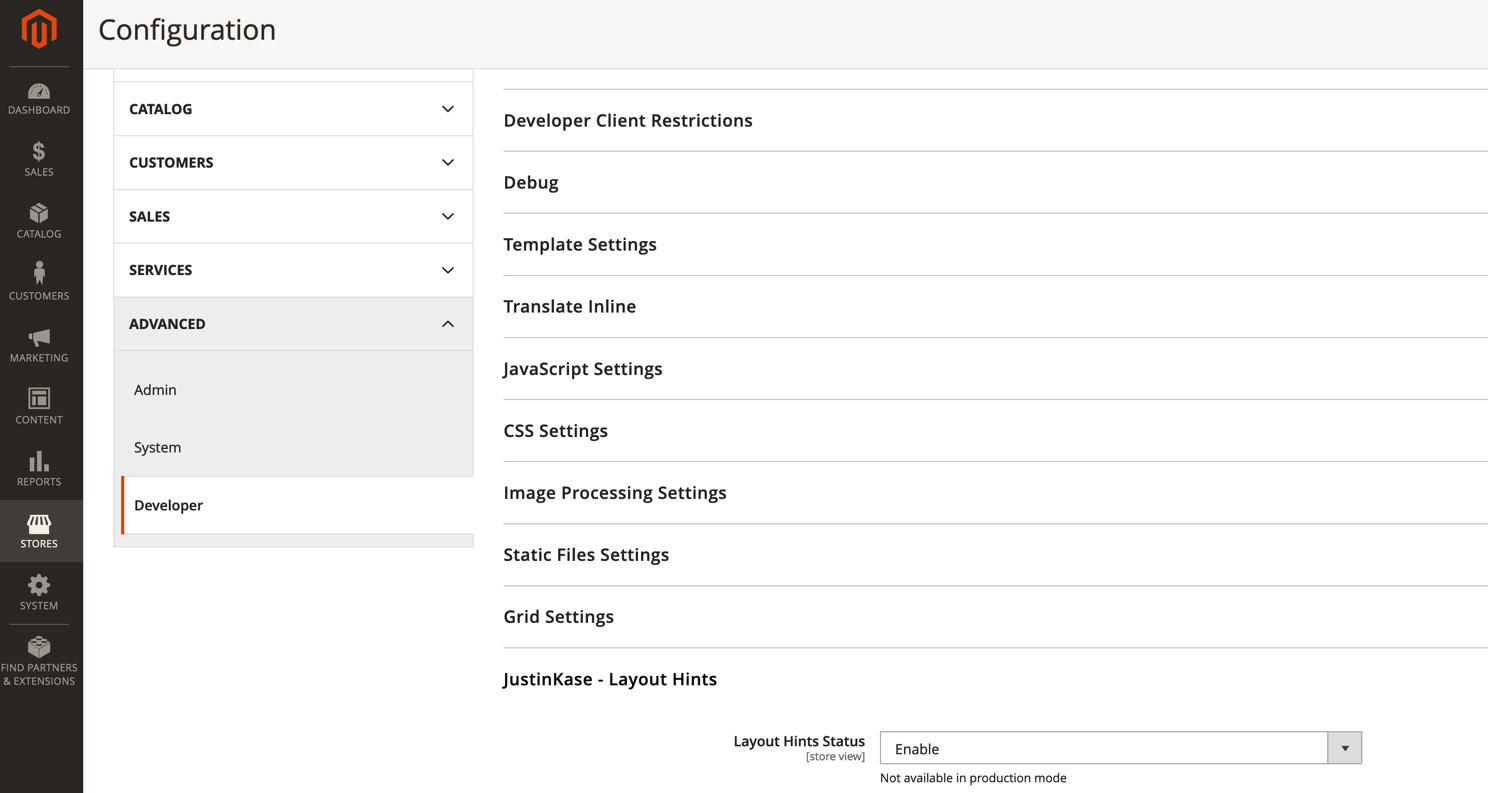Viewport: 1488px width, 793px height.
Task: Open the Template Settings group
Action: pos(580,245)
